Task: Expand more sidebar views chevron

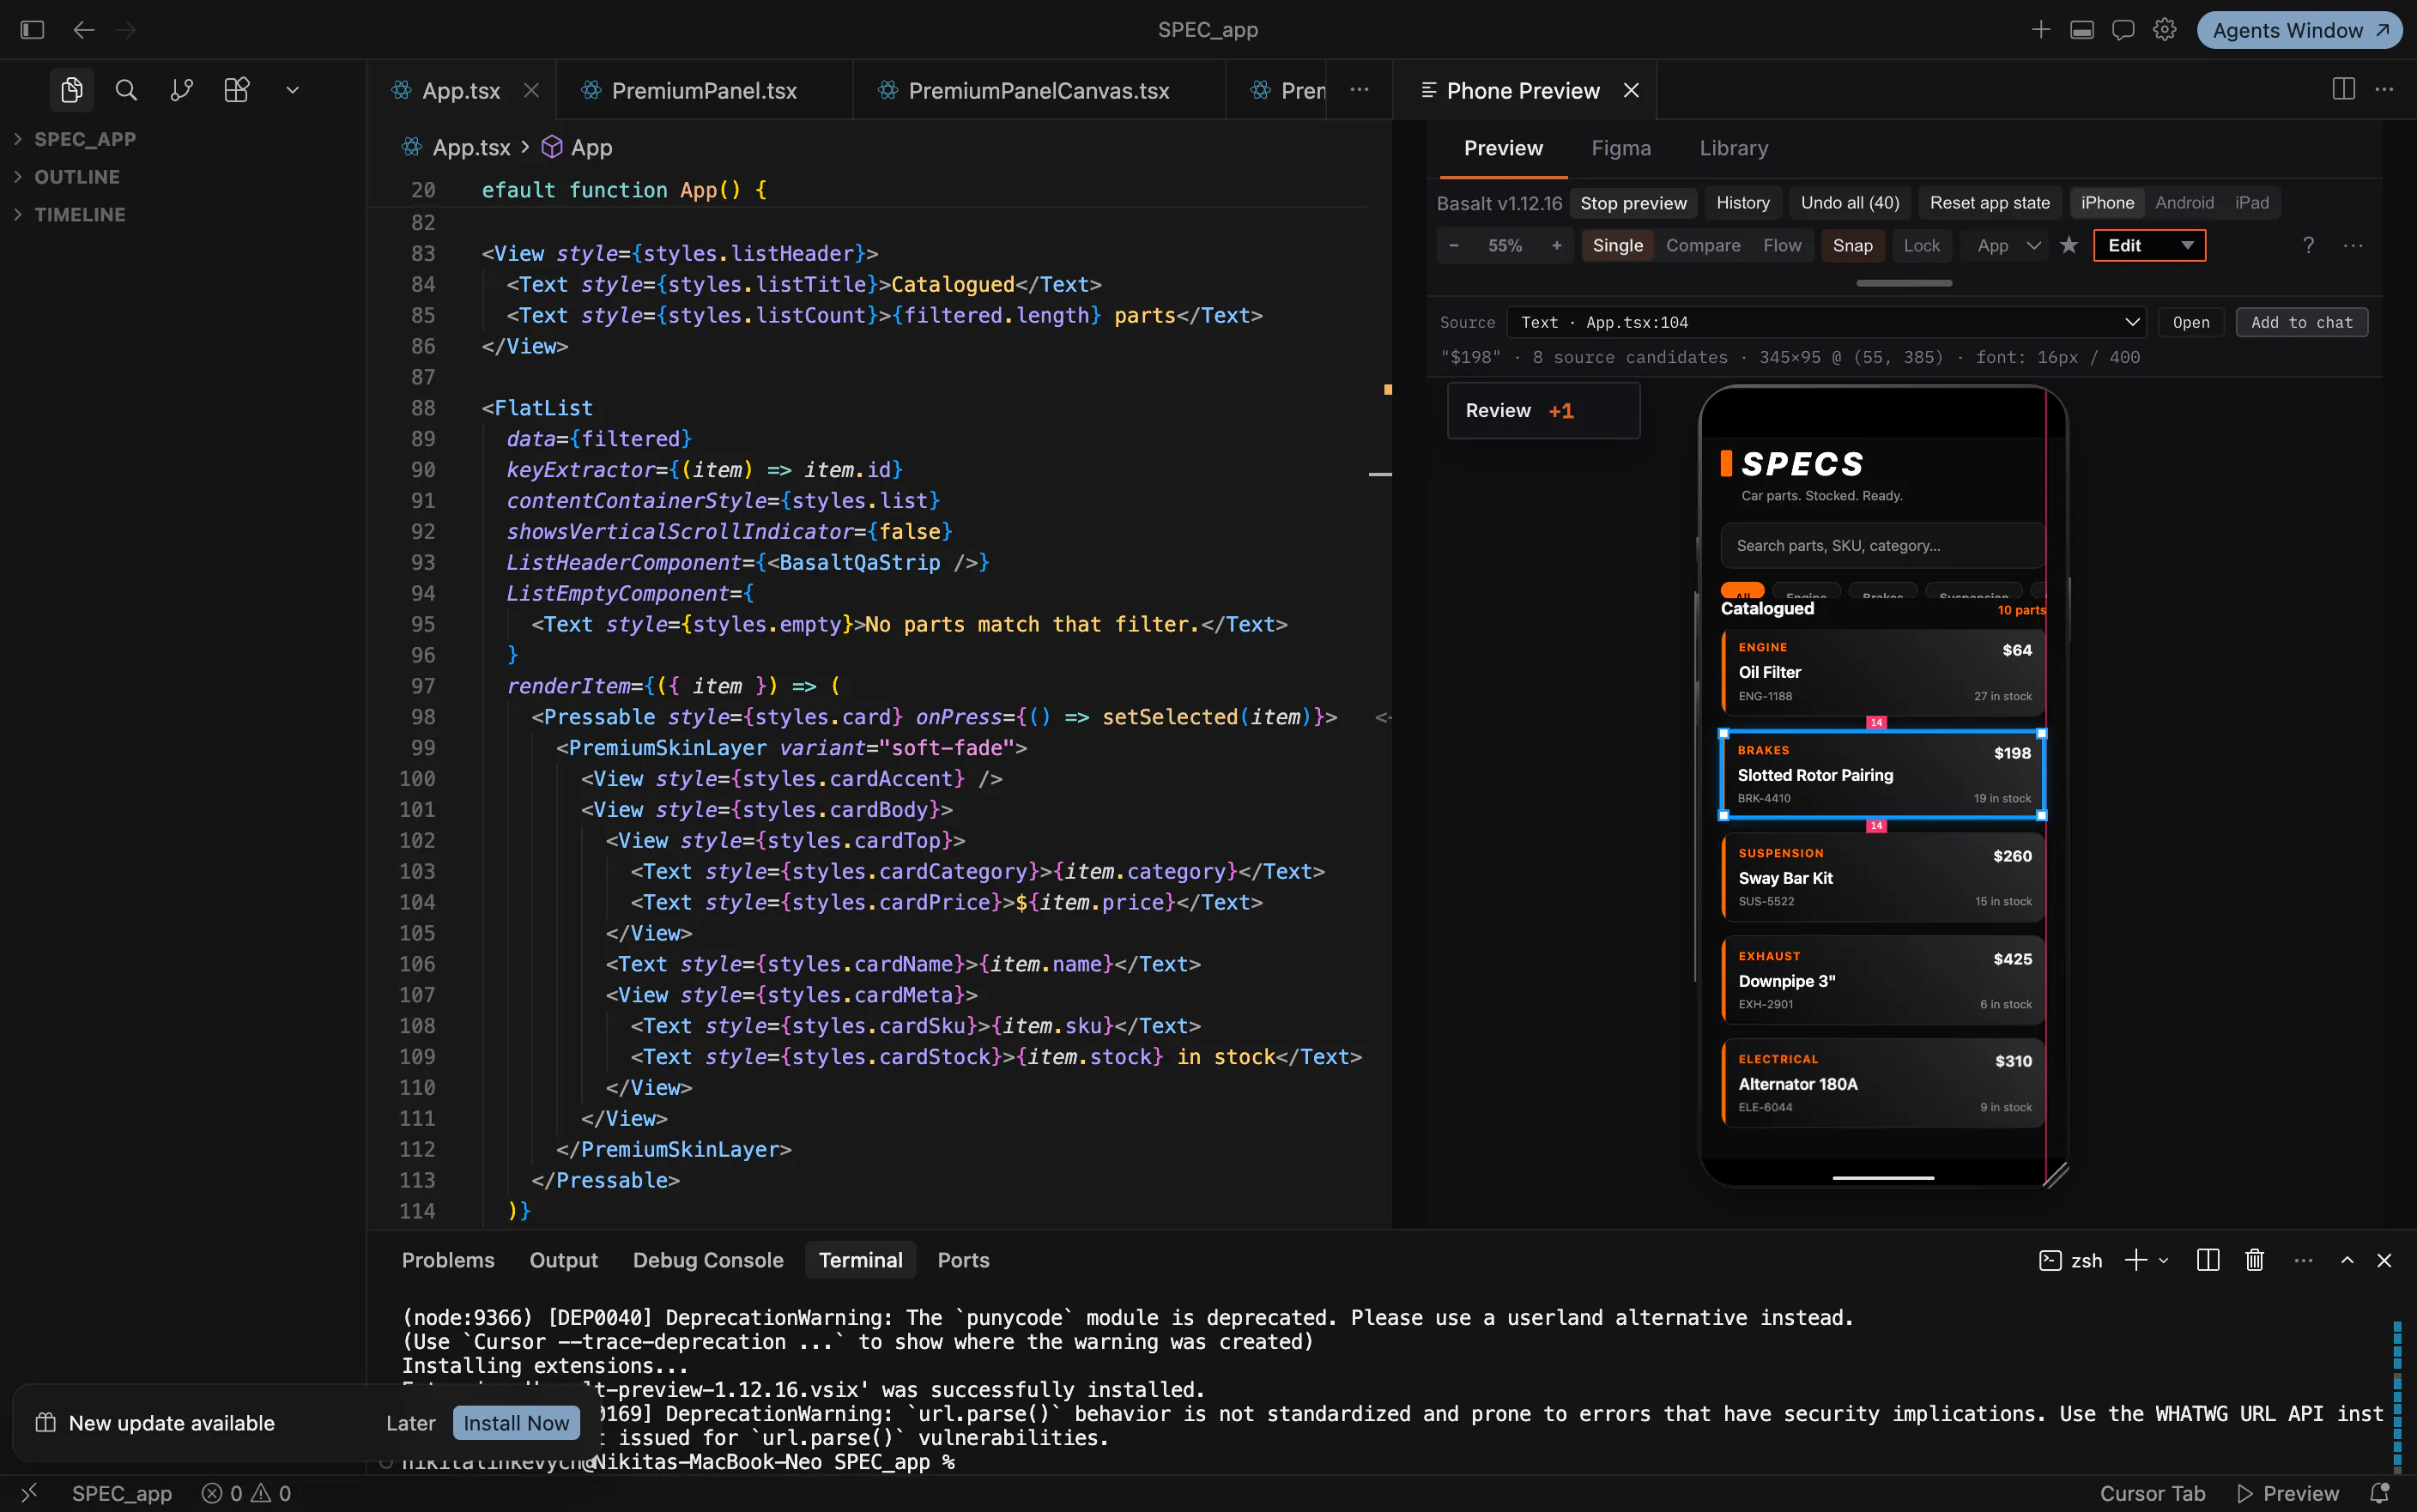Action: pos(292,90)
